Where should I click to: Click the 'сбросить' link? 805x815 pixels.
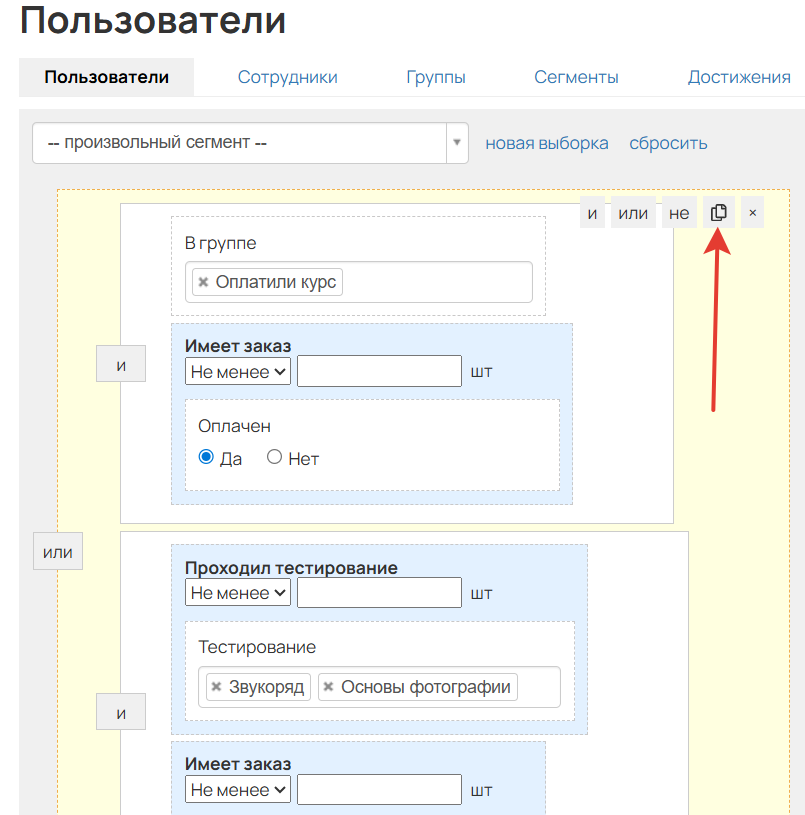click(668, 143)
